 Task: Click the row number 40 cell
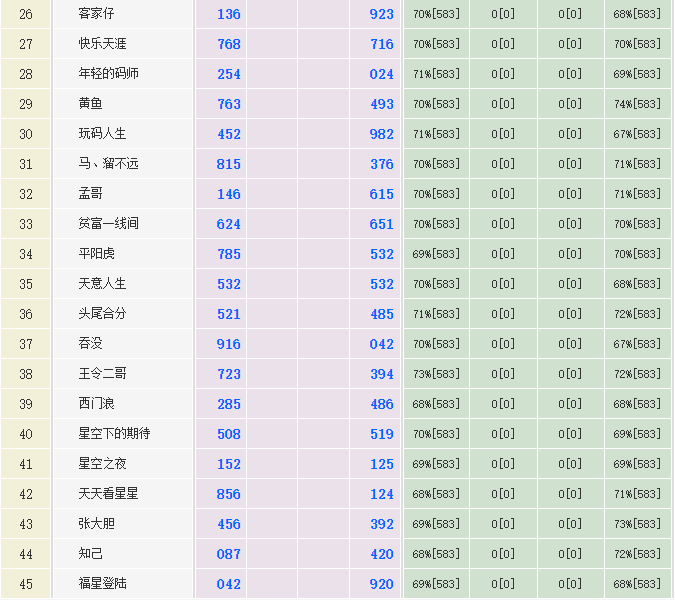point(26,434)
